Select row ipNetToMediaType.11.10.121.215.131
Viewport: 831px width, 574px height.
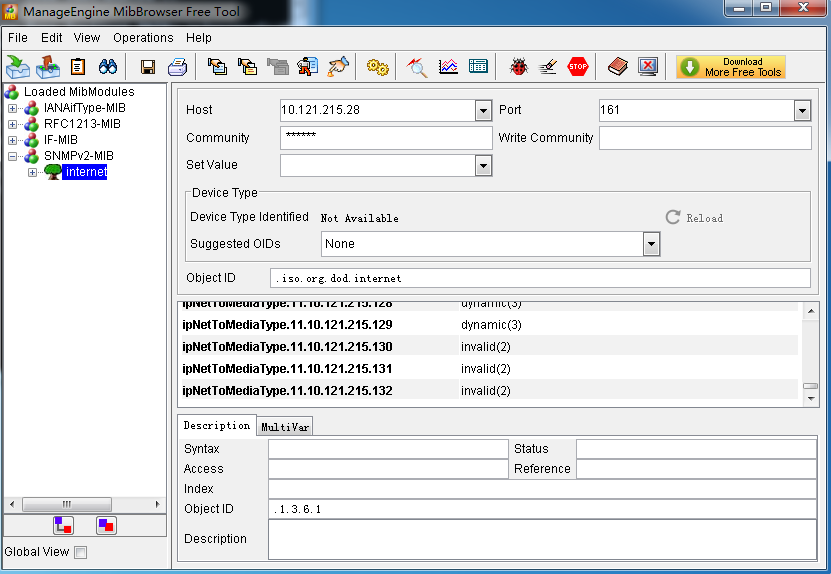click(x=490, y=368)
